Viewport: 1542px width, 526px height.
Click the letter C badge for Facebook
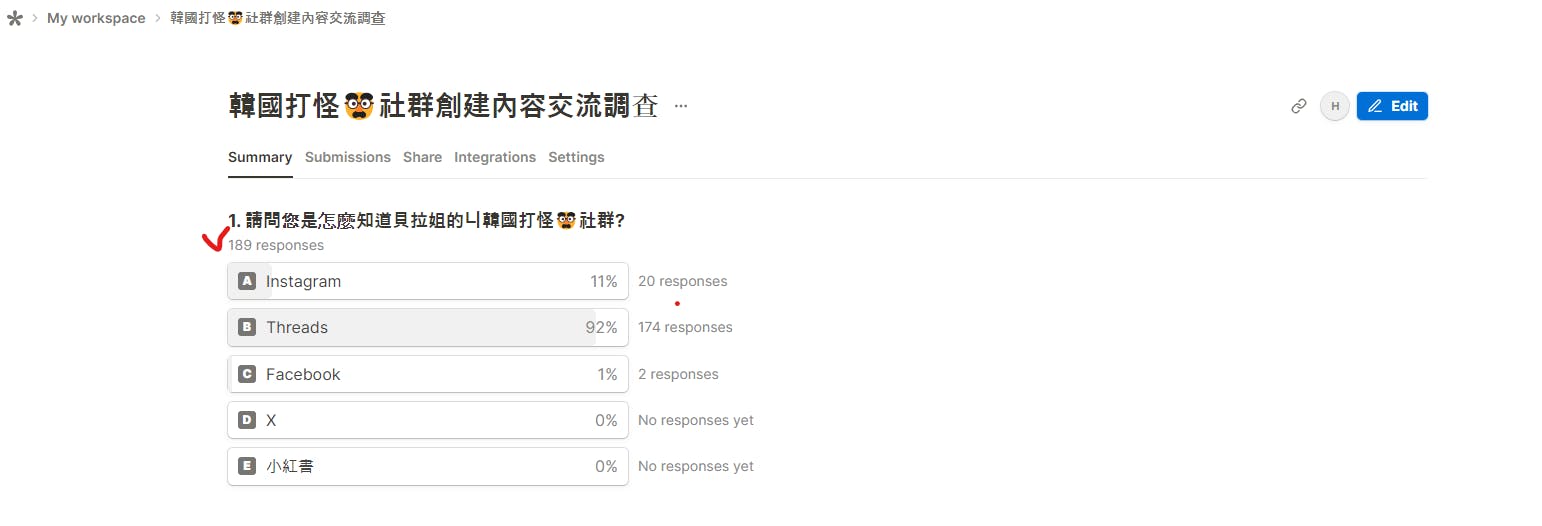(247, 374)
